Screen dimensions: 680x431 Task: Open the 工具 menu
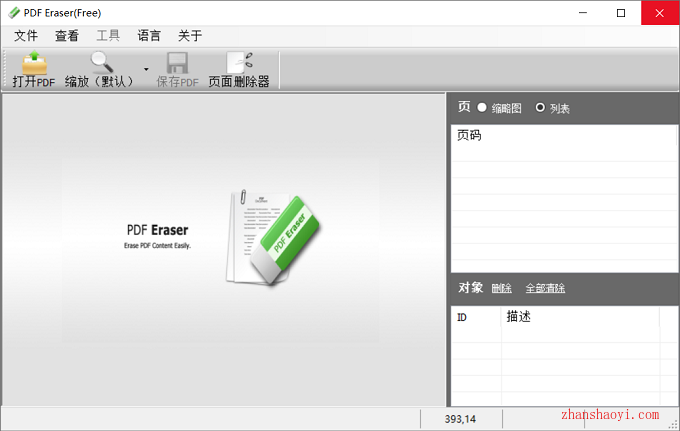point(108,36)
